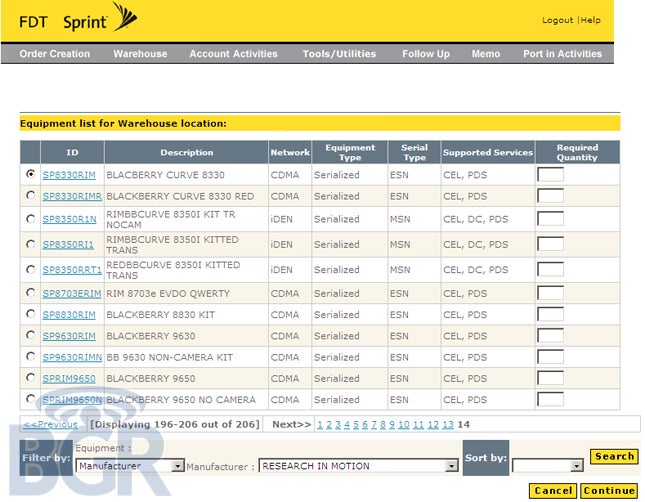Screen dimensions: 645x502
Task: Open Tools/Utilities menu
Action: 339,54
